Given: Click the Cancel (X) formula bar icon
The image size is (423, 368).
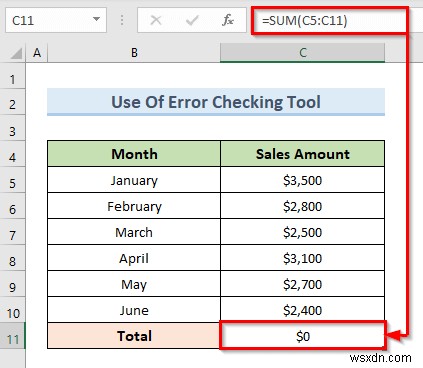Looking at the screenshot, I should 156,20.
